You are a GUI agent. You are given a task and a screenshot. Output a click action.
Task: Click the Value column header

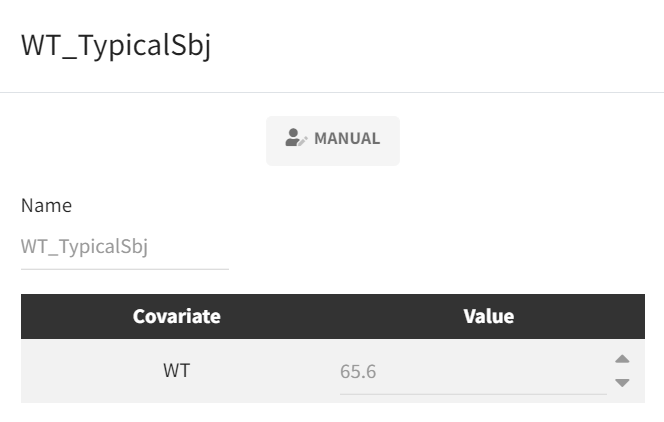click(x=489, y=316)
